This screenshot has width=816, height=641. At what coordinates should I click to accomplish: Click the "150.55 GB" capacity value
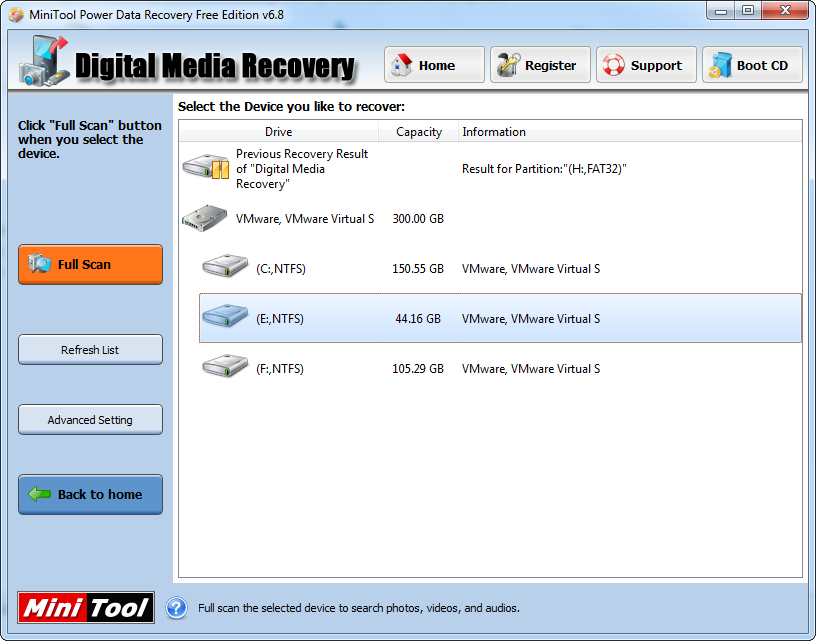(x=418, y=268)
